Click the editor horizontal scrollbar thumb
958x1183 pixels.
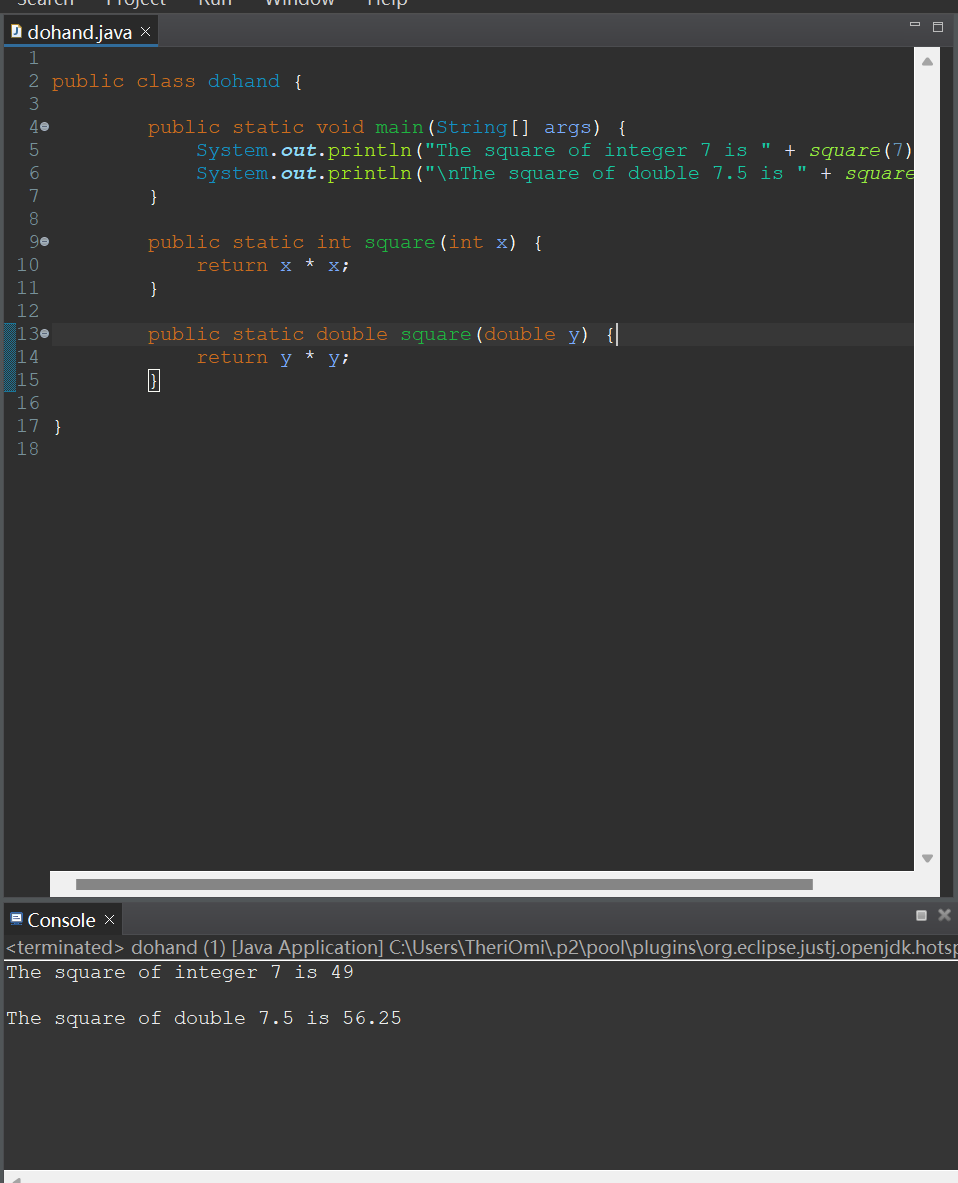pos(444,884)
